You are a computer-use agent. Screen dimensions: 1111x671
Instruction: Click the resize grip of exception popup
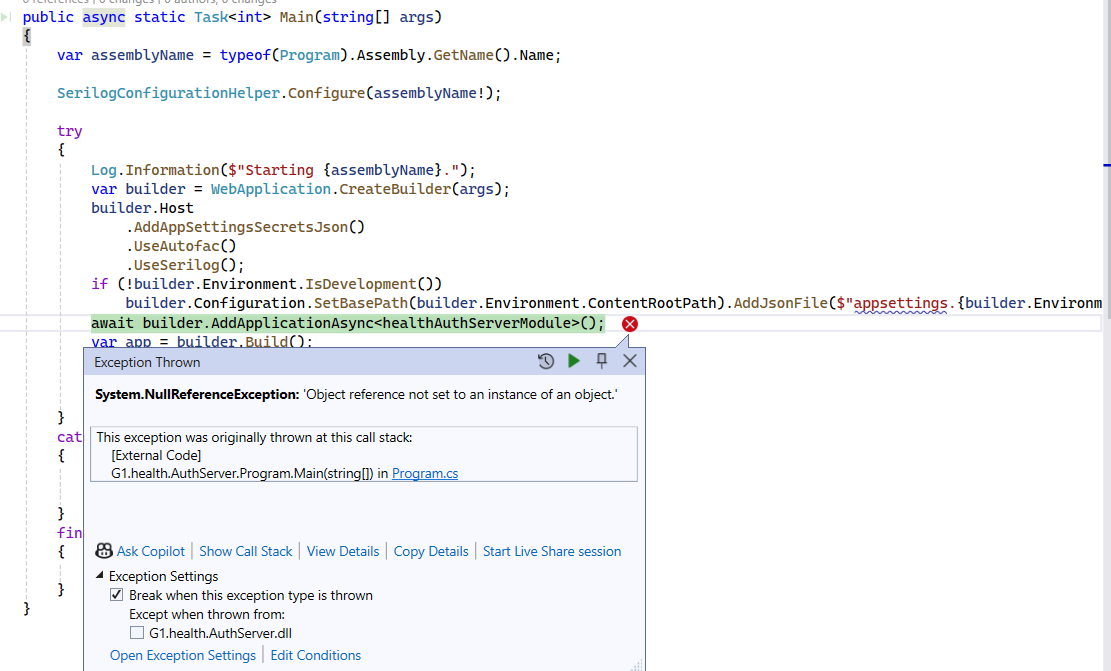coord(638,664)
